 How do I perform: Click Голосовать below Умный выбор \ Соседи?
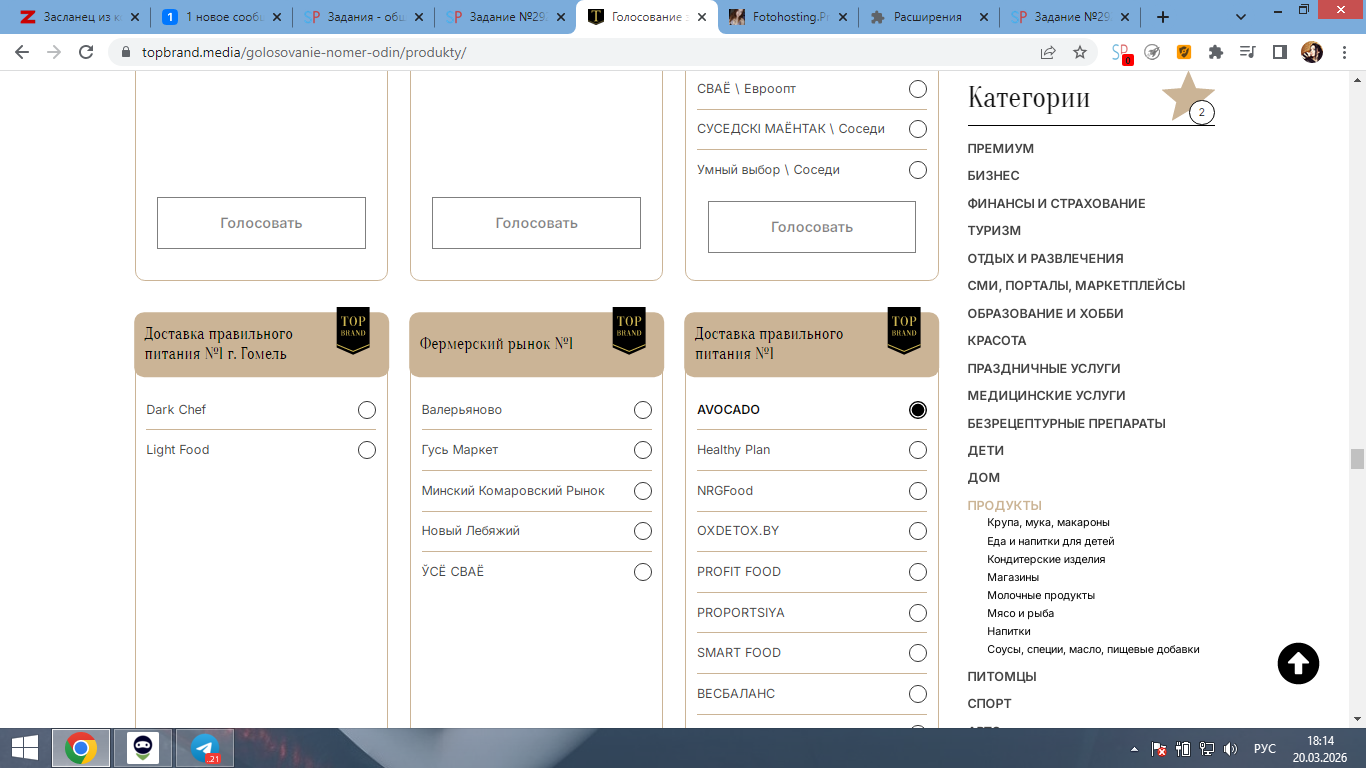pyautogui.click(x=812, y=227)
